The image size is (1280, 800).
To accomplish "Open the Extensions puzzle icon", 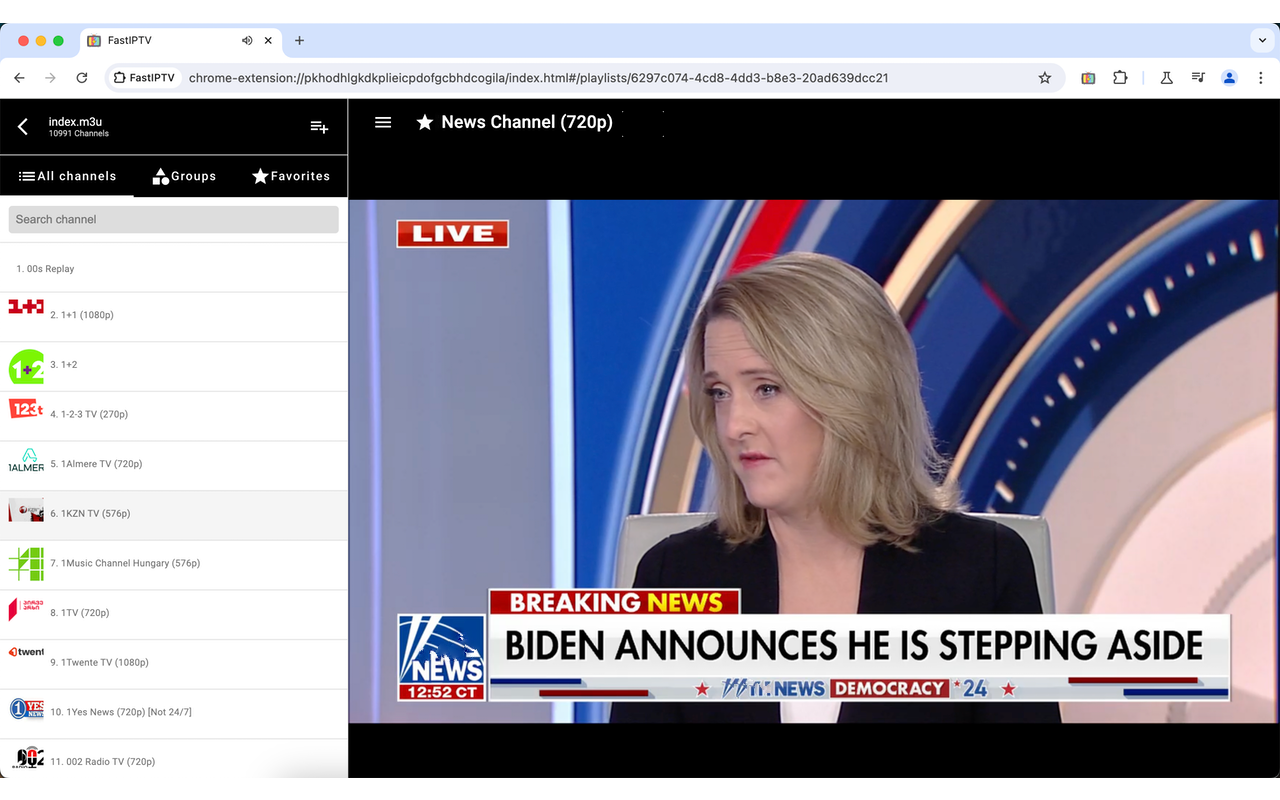I will 1120,78.
